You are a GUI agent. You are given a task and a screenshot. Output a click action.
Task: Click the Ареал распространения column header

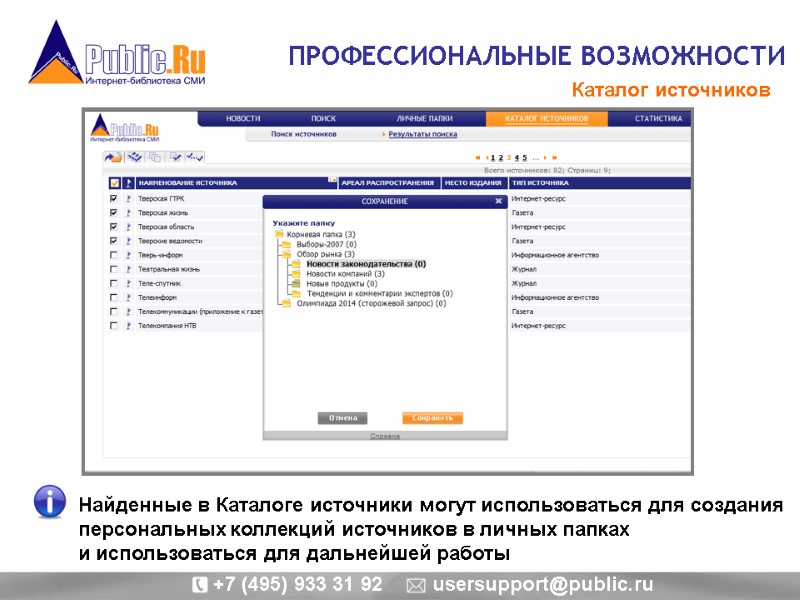[388, 183]
